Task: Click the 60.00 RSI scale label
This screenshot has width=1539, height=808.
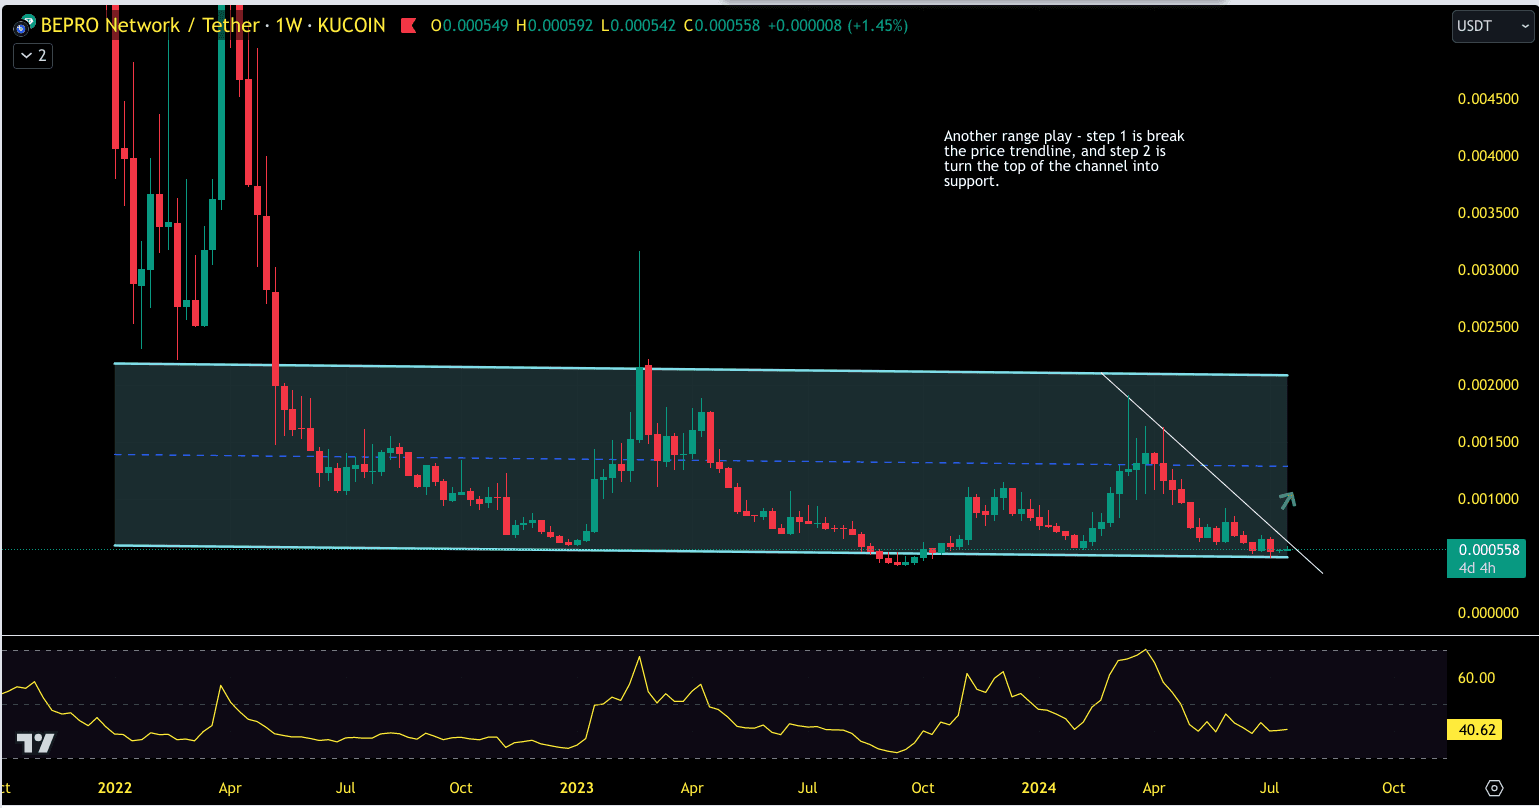Action: (1476, 678)
